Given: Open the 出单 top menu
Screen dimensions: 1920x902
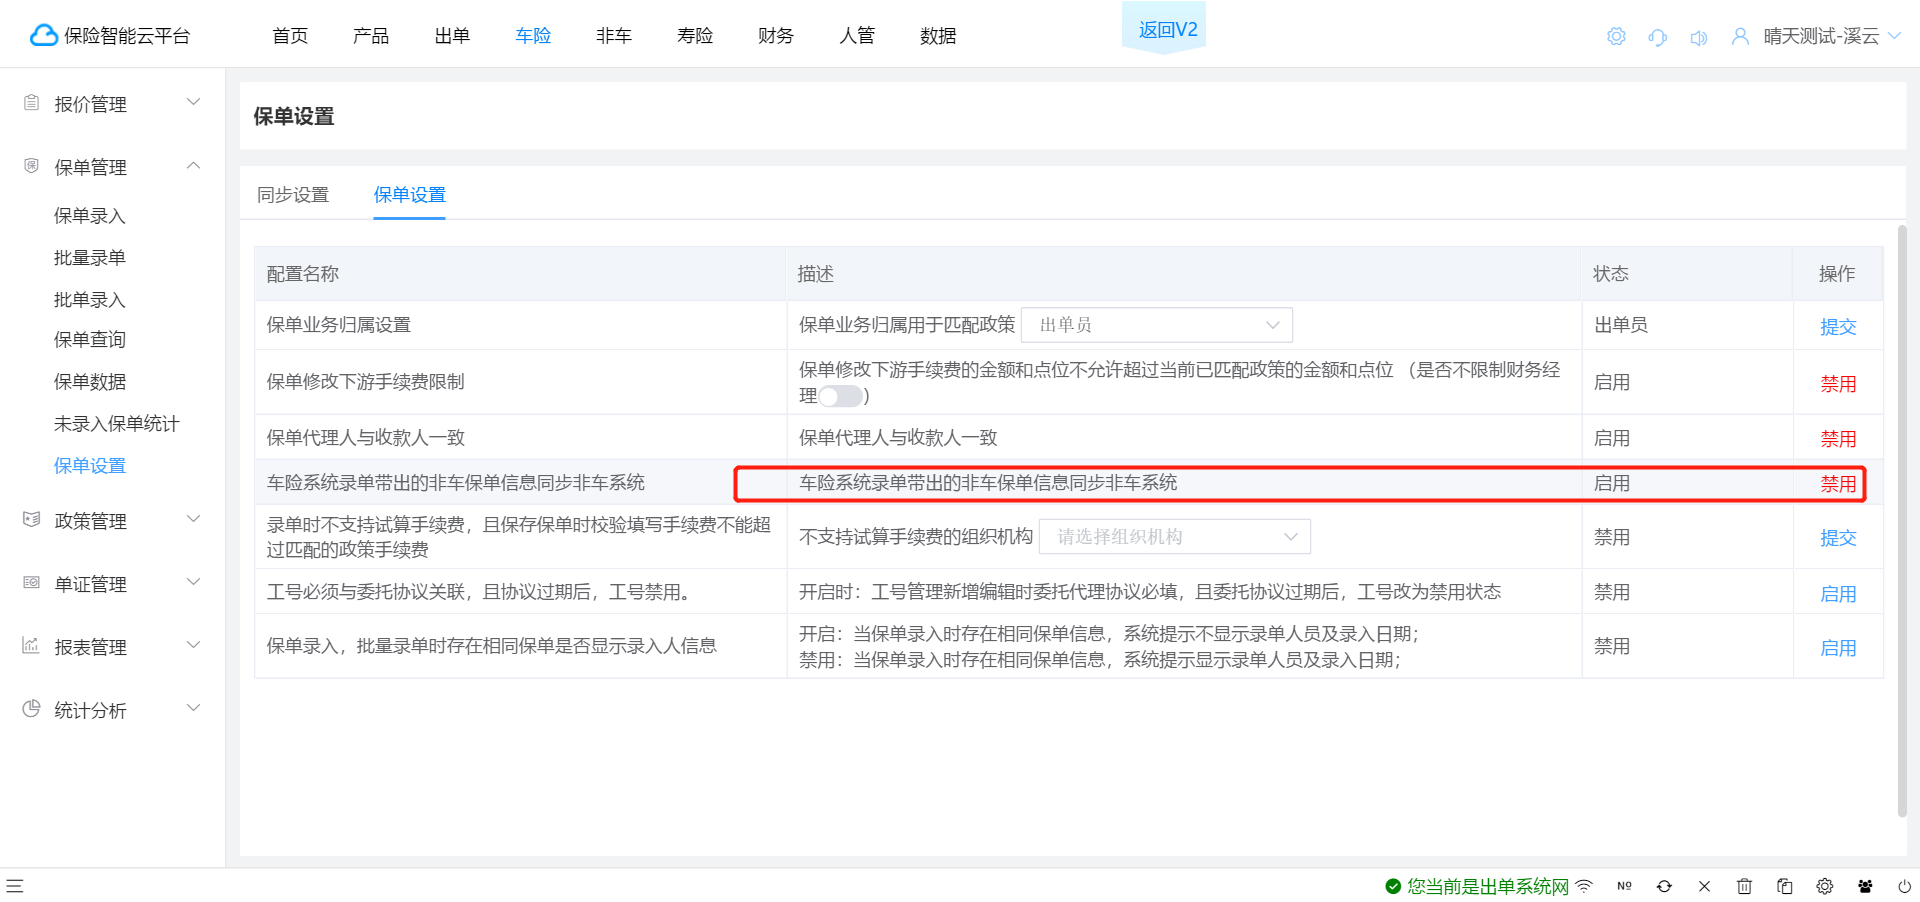Looking at the screenshot, I should pos(452,36).
